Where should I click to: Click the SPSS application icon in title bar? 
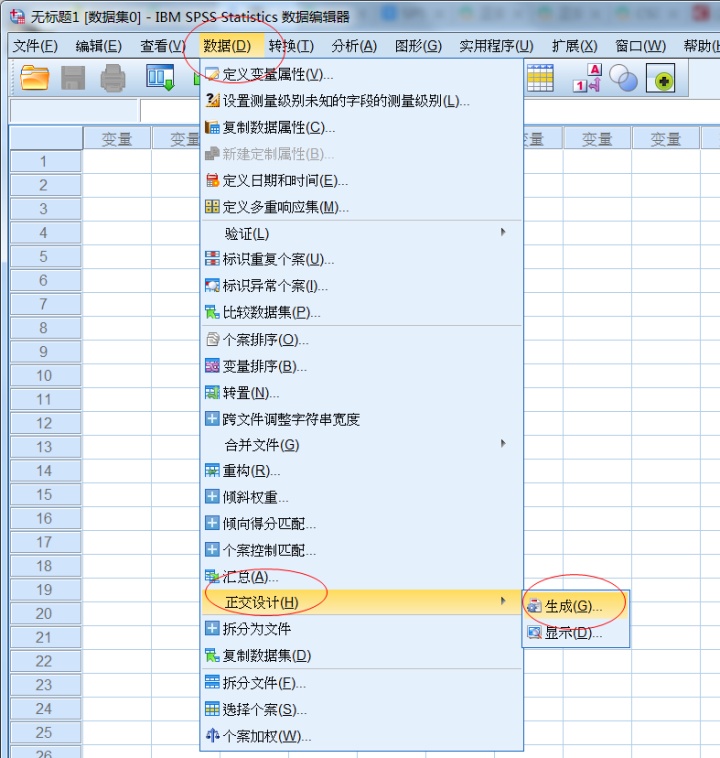tap(17, 16)
